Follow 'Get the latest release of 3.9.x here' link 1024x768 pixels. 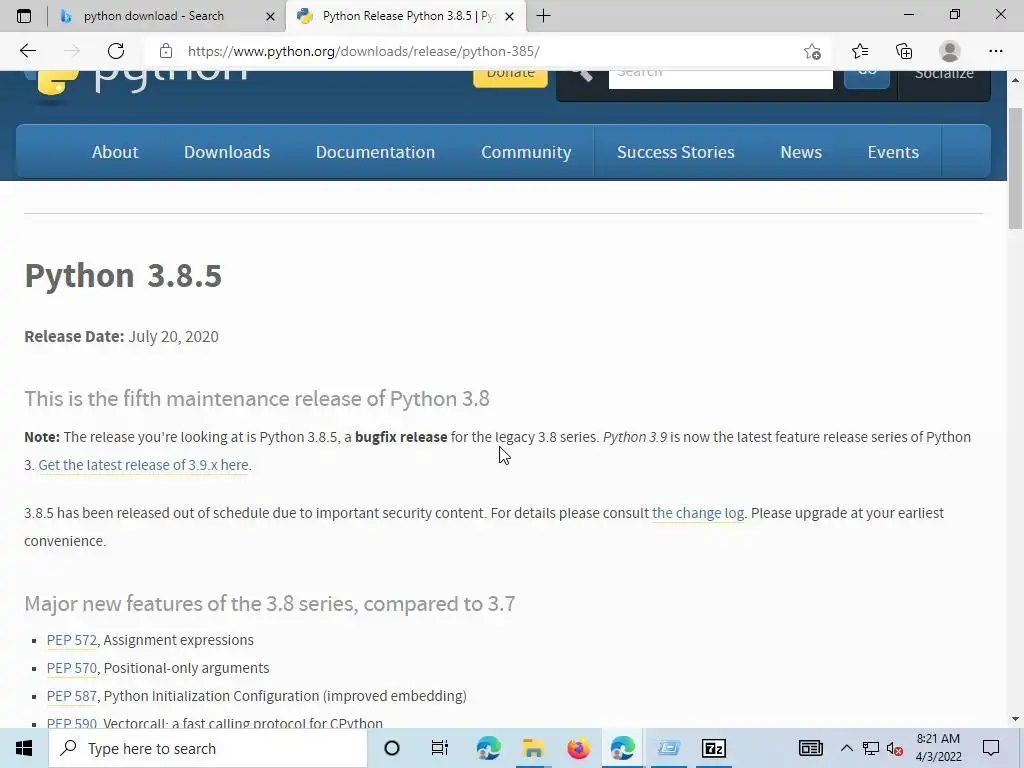click(x=143, y=465)
